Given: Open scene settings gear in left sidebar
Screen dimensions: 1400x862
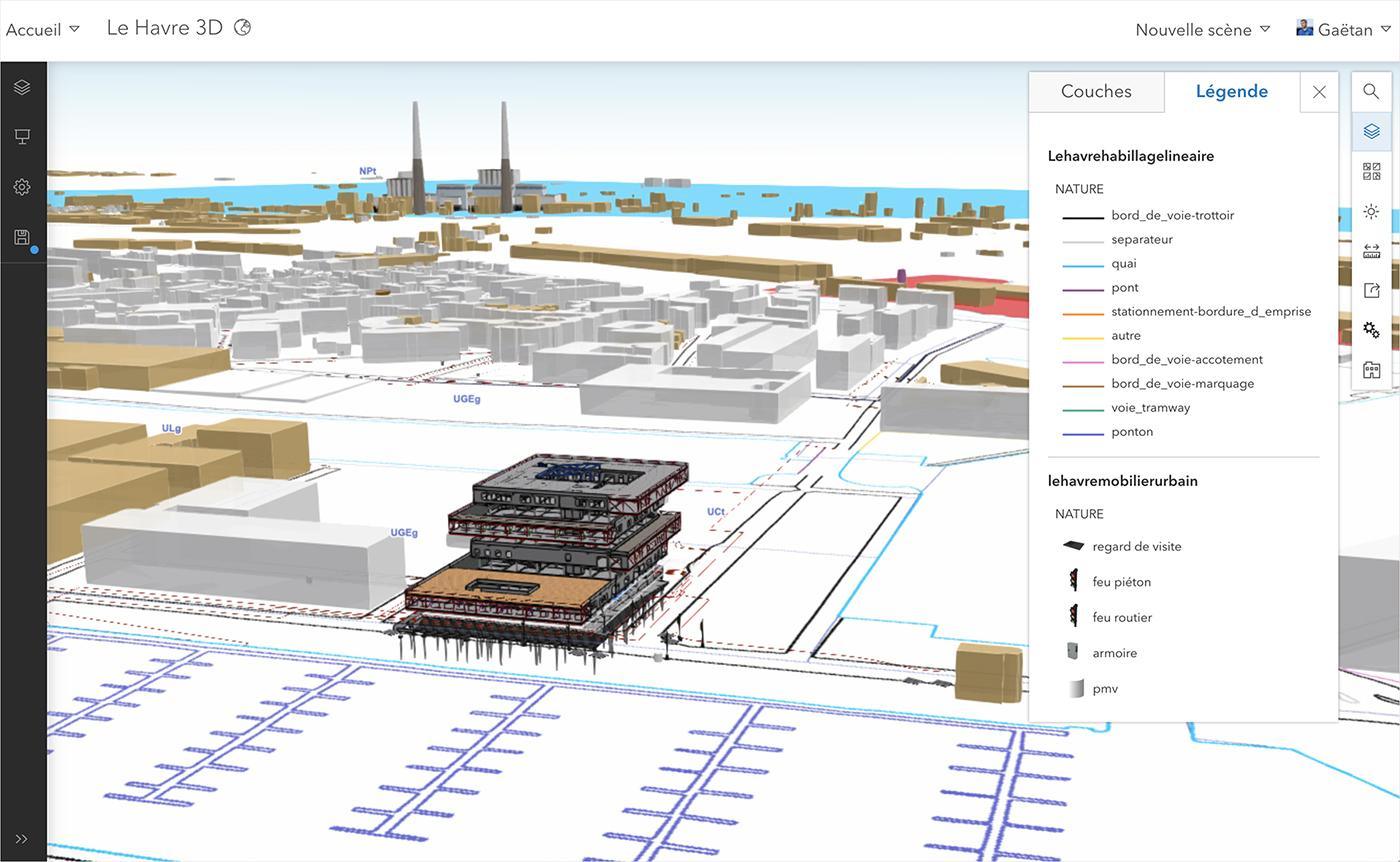Looking at the screenshot, I should click(x=22, y=187).
